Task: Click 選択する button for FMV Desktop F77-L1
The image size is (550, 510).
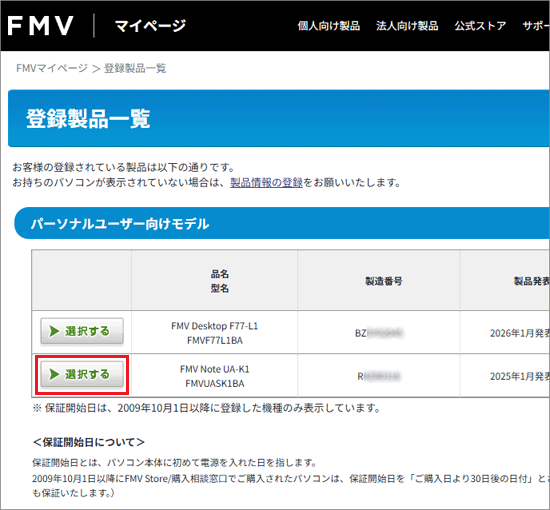Action: pyautogui.click(x=82, y=331)
